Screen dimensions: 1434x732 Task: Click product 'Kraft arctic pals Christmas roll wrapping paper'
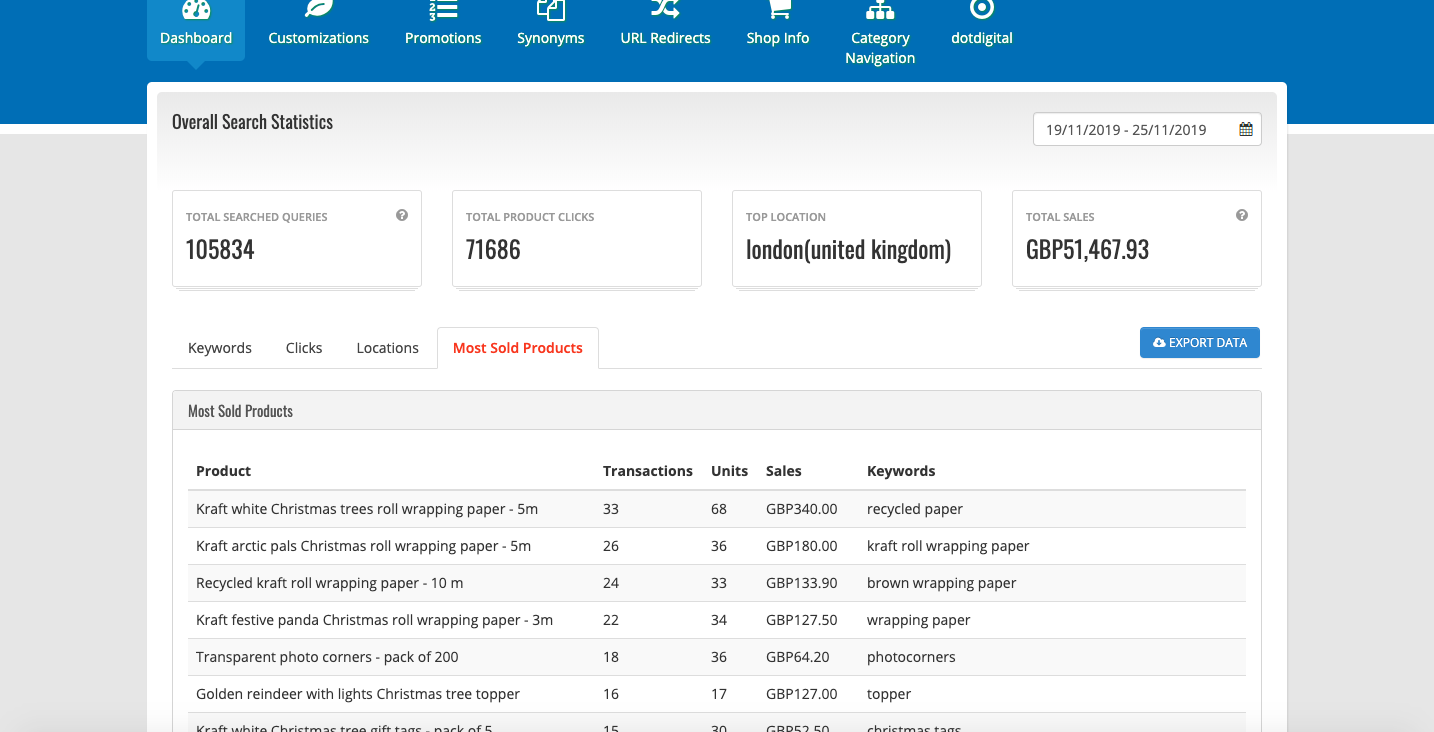(x=363, y=546)
